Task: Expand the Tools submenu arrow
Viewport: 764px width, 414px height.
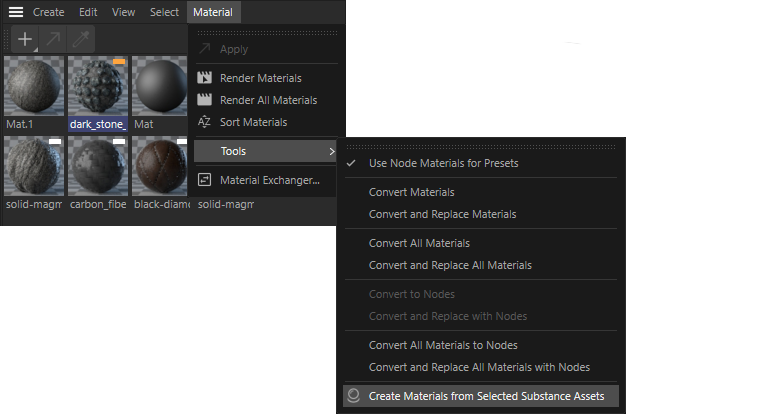Action: tap(332, 151)
